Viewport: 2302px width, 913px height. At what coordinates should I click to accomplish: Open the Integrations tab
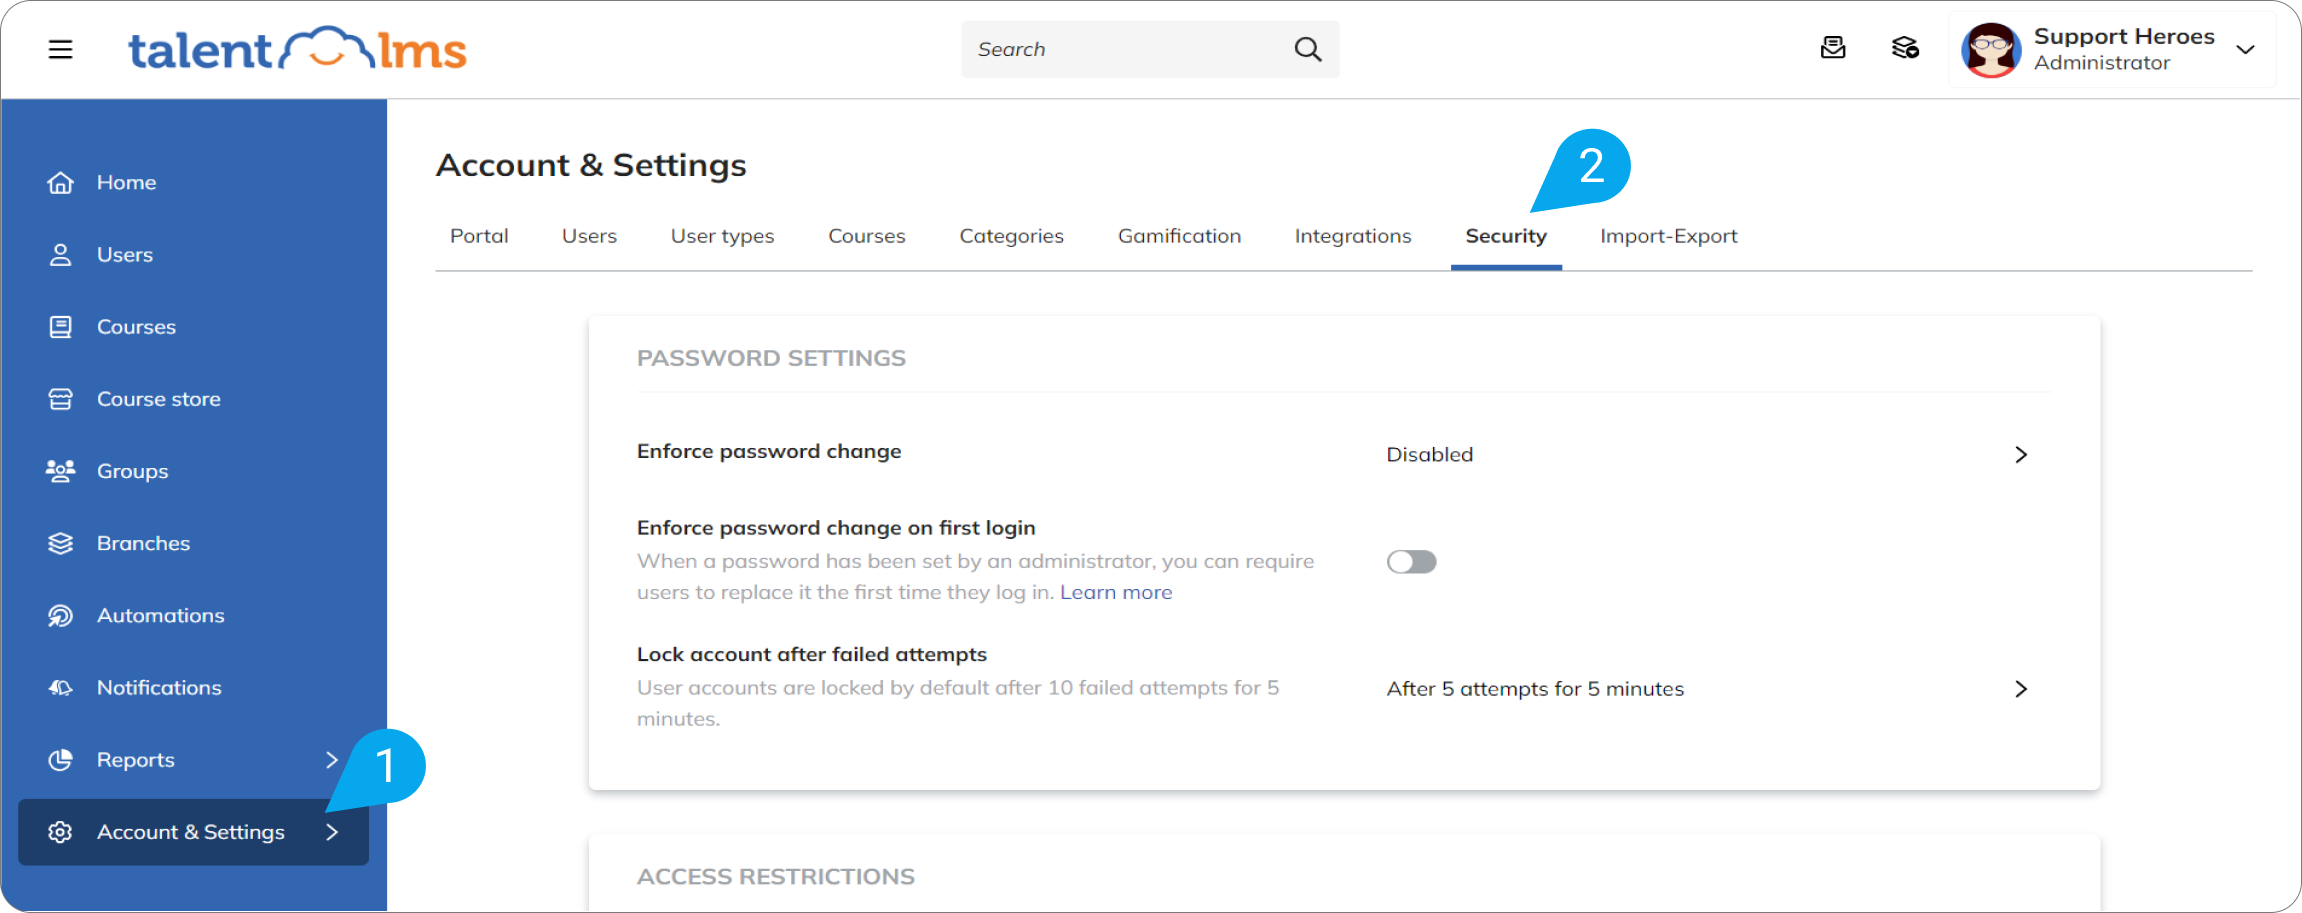[x=1352, y=236]
